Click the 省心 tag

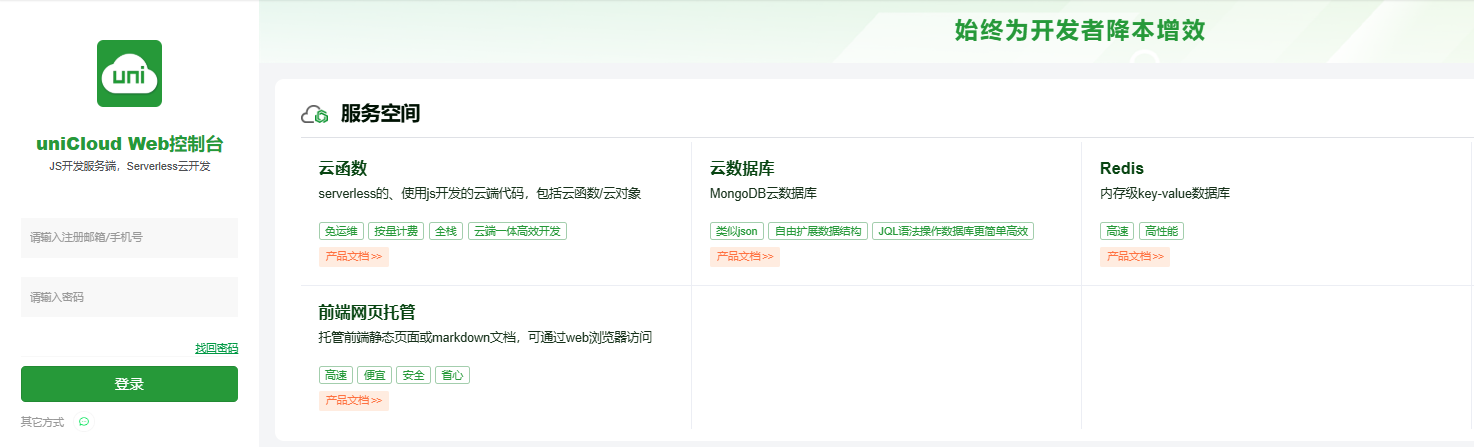tap(452, 375)
